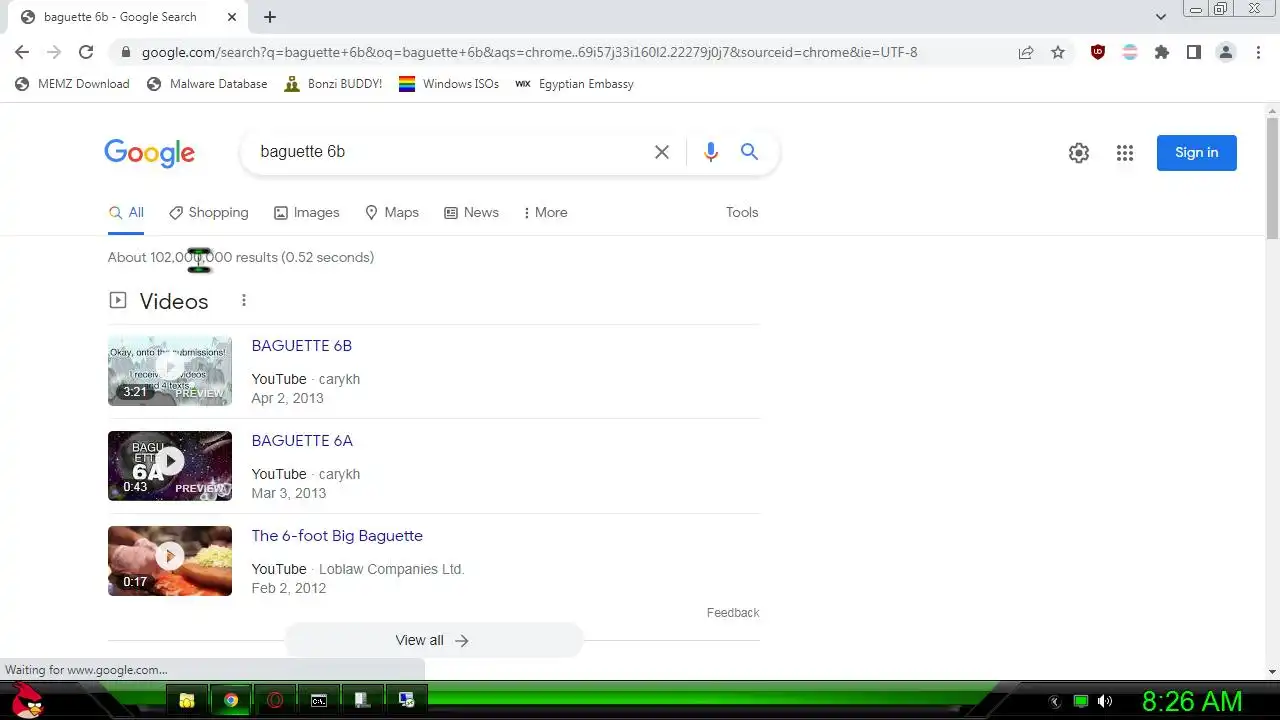
Task: Clear the search box text
Action: pyautogui.click(x=662, y=152)
